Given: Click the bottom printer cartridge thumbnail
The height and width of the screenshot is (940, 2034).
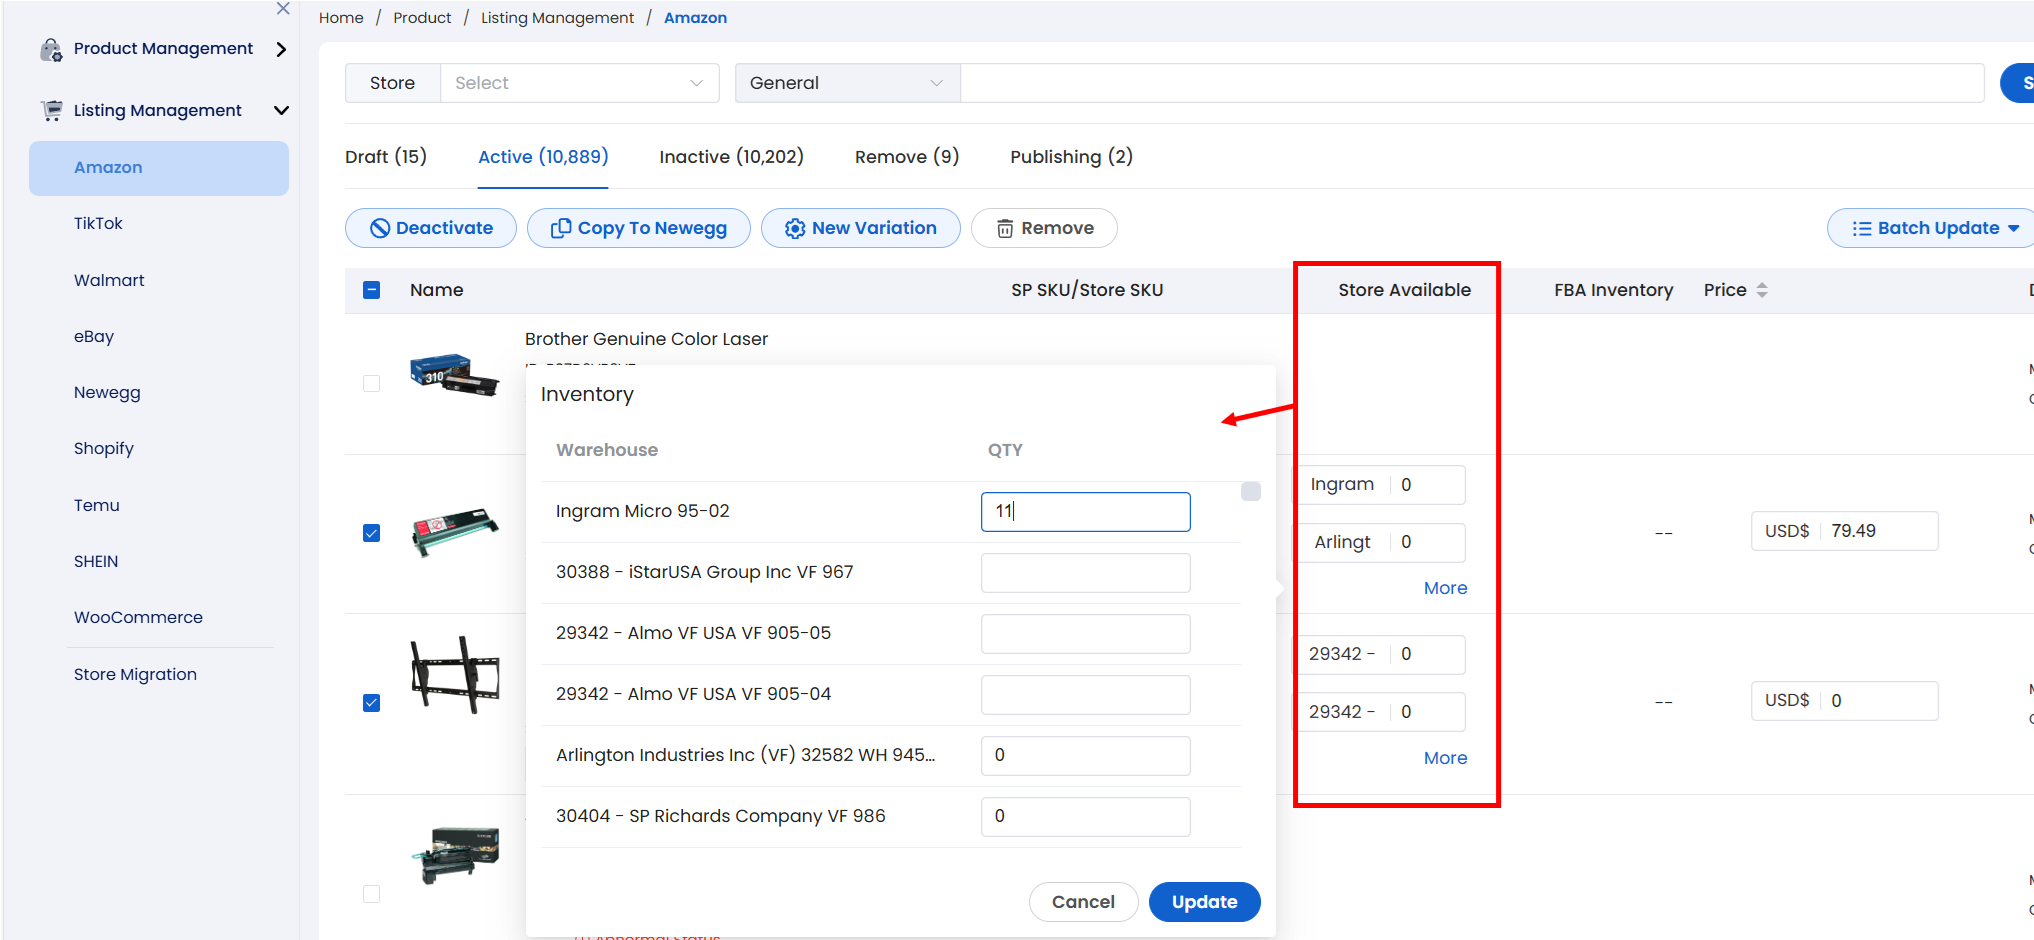Looking at the screenshot, I should 455,855.
